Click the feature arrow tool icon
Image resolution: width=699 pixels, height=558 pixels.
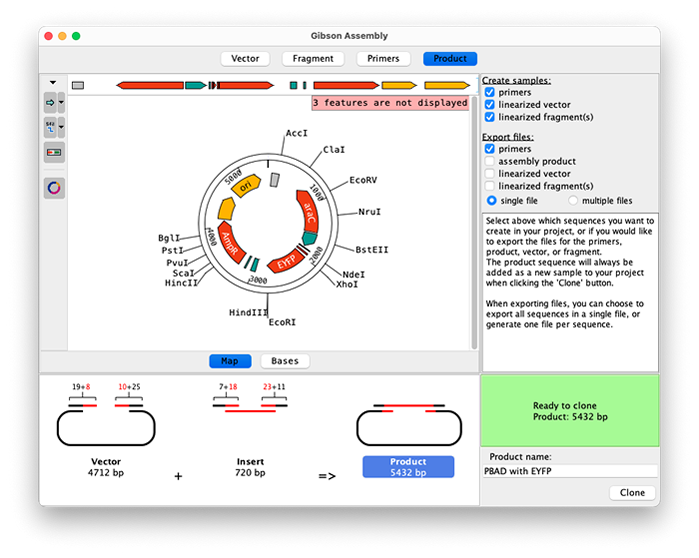[x=51, y=102]
